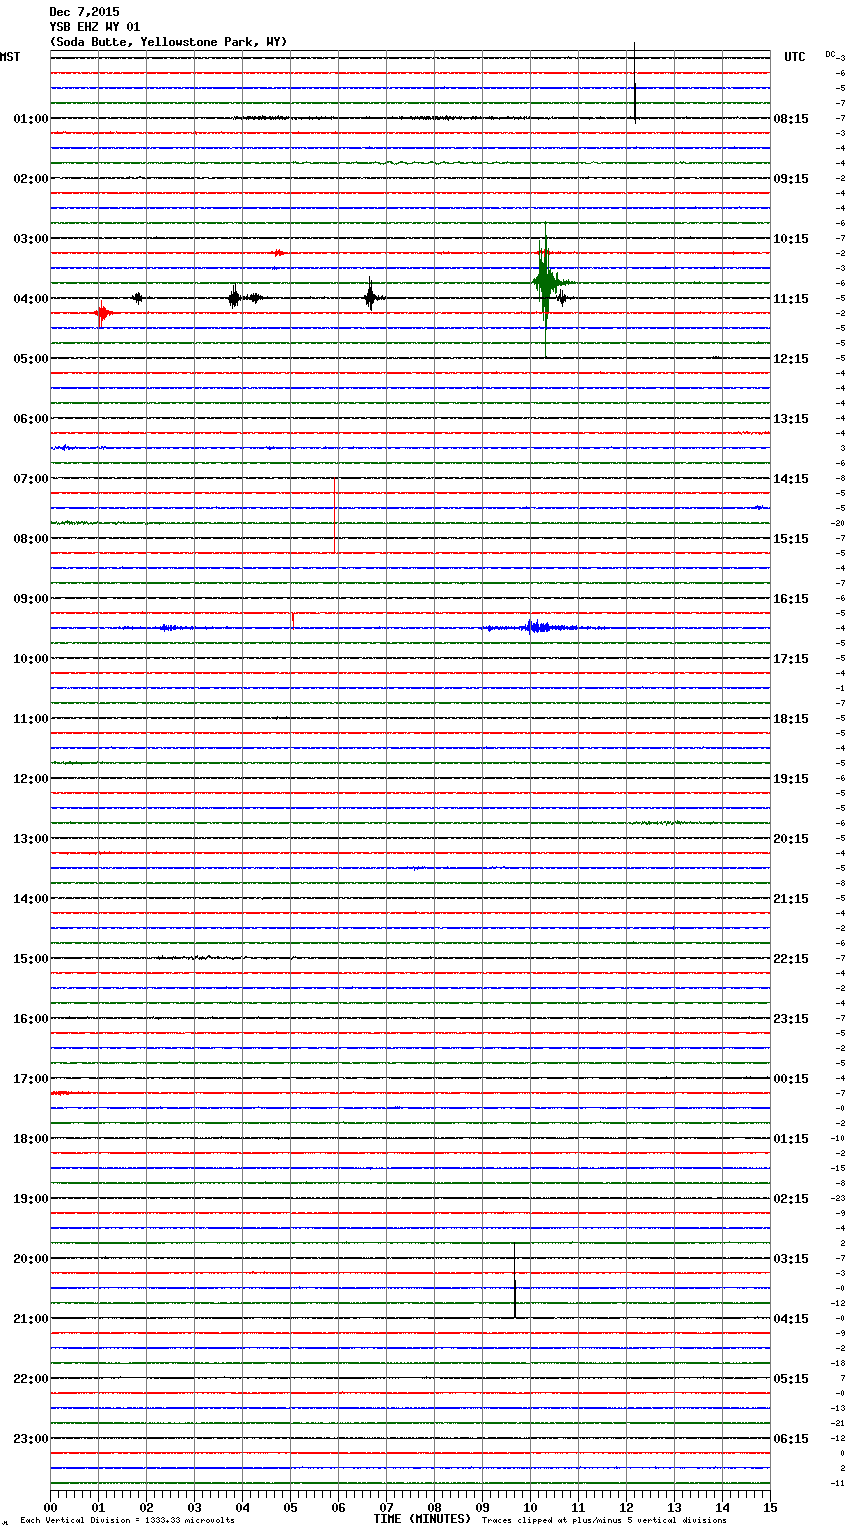This screenshot has width=850, height=1534.
Task: Select the station code "YSB EHZ WY 01"
Action: (x=95, y=27)
